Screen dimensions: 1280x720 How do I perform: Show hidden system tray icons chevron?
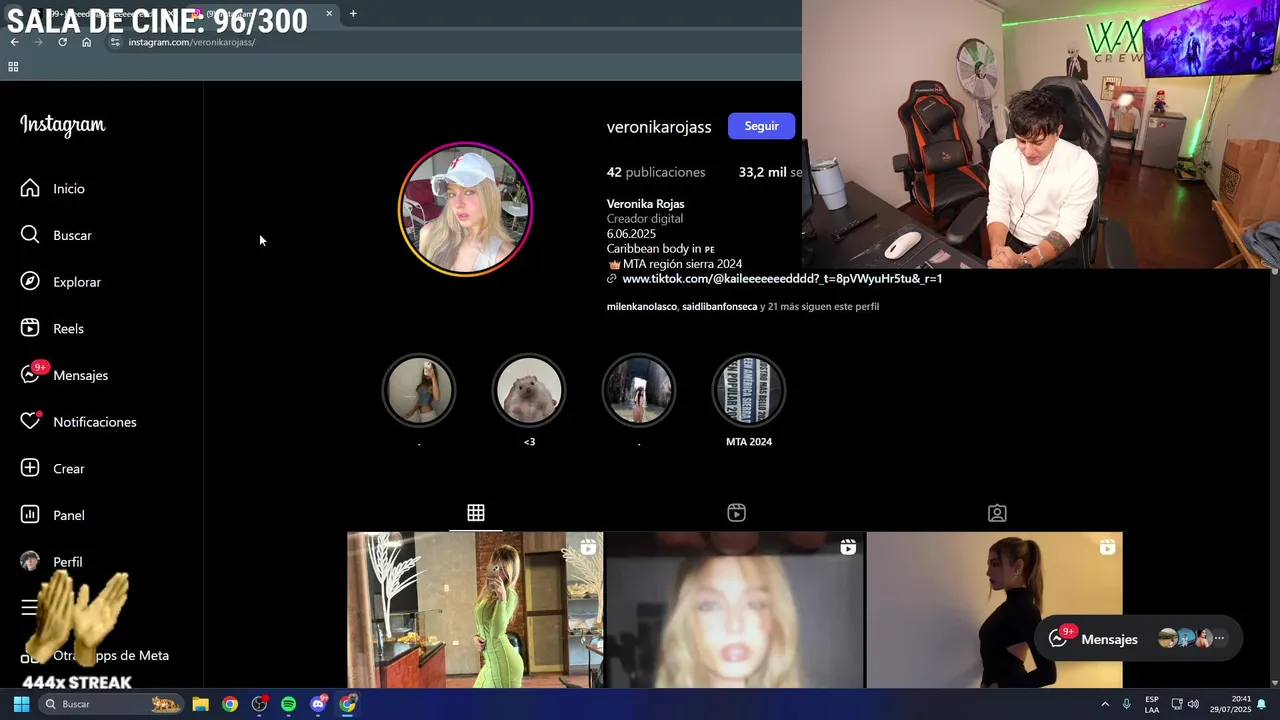pos(1105,704)
